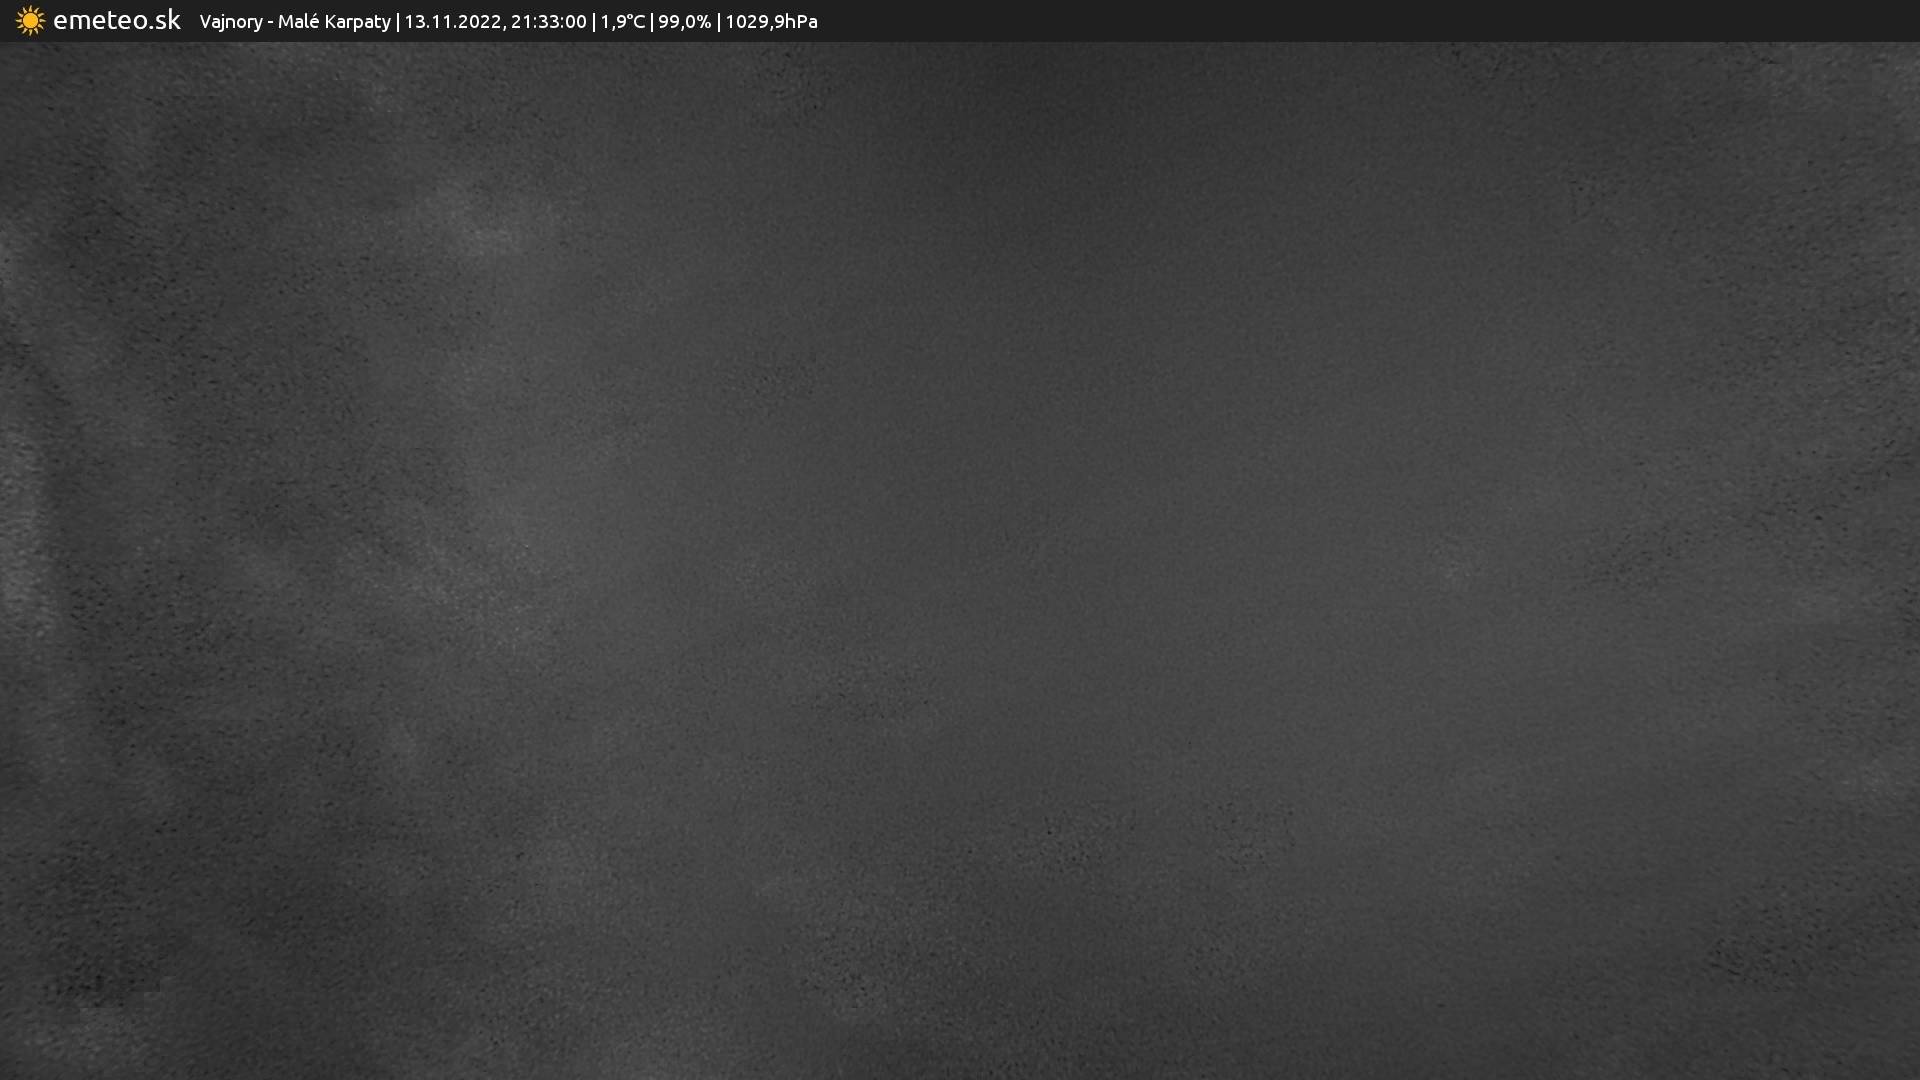The image size is (1920, 1080).
Task: Click the date 13.11.2022
Action: coord(452,22)
